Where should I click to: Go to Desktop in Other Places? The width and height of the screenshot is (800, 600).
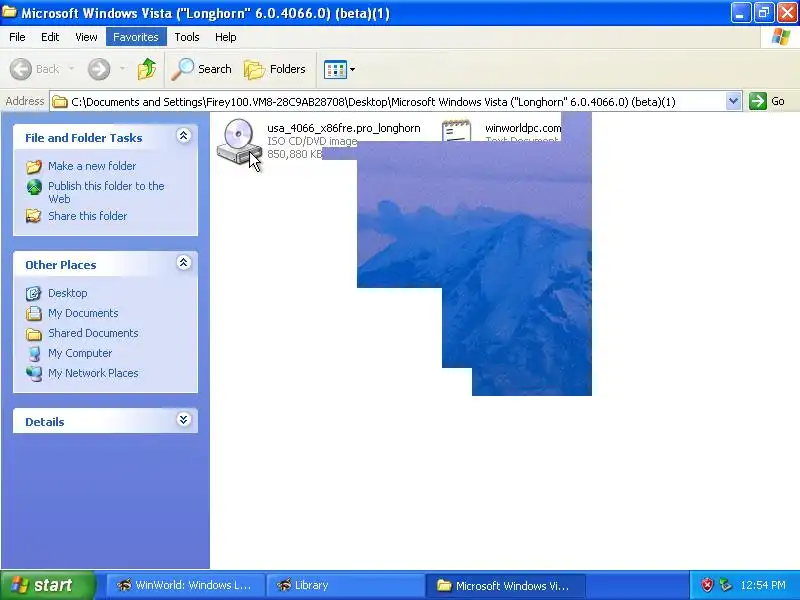click(x=67, y=293)
